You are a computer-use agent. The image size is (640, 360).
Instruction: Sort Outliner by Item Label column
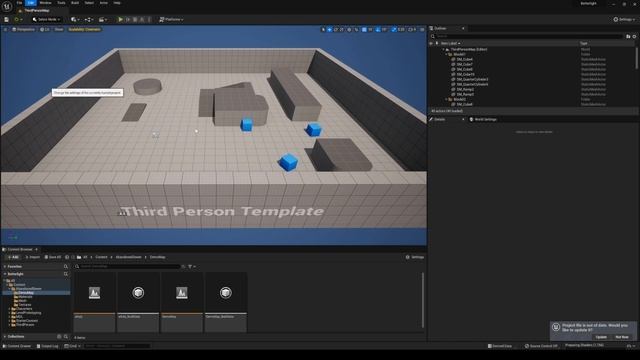tap(450, 43)
